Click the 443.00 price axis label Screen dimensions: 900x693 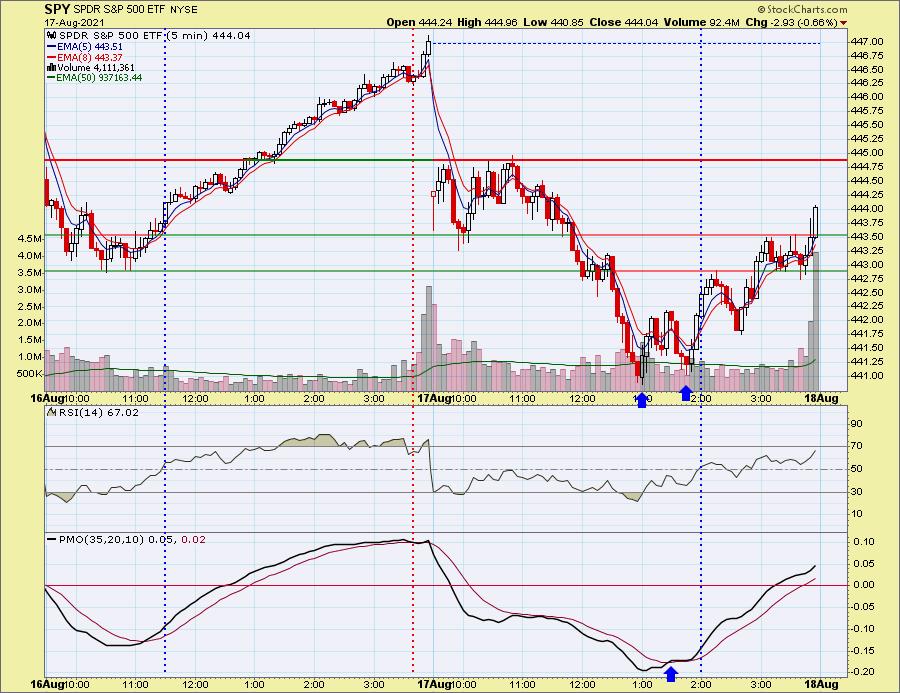coord(868,265)
